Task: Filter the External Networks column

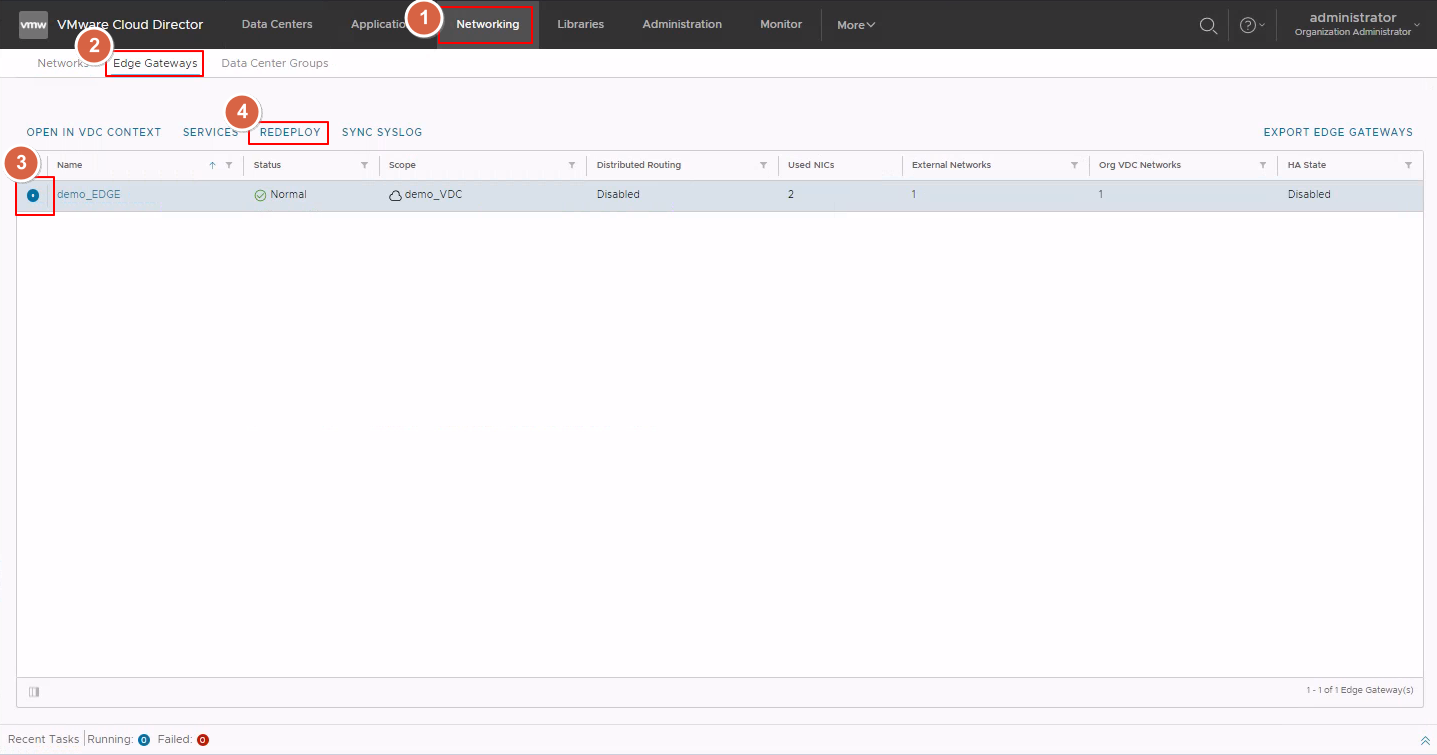Action: click(x=1074, y=165)
